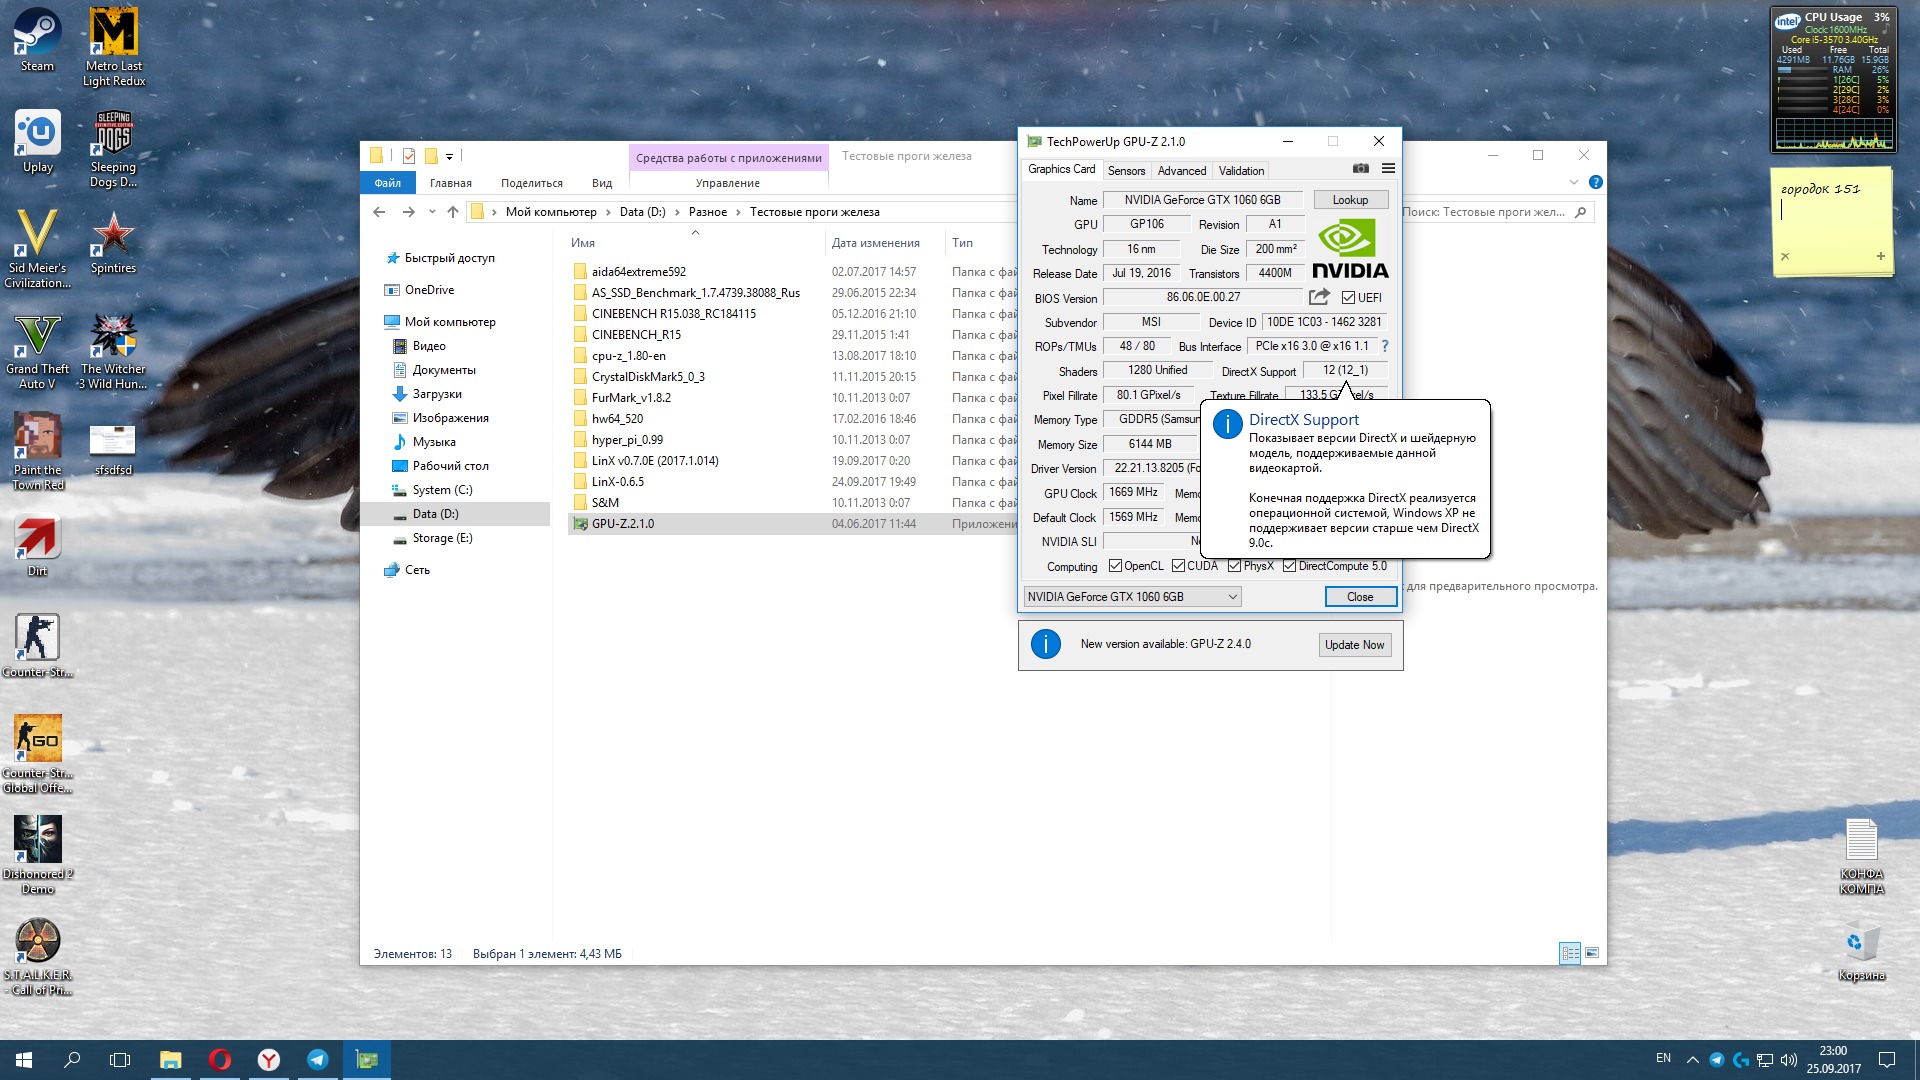
Task: Click the up-arrow navigation icon in Explorer
Action: click(453, 212)
